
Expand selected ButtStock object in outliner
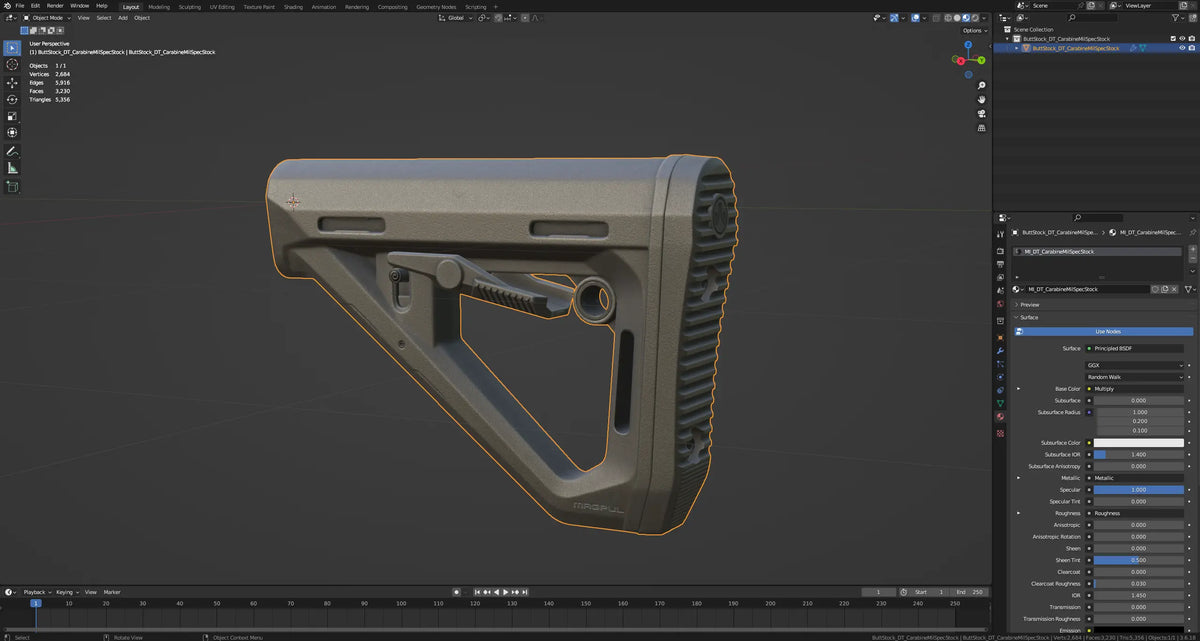1017,48
